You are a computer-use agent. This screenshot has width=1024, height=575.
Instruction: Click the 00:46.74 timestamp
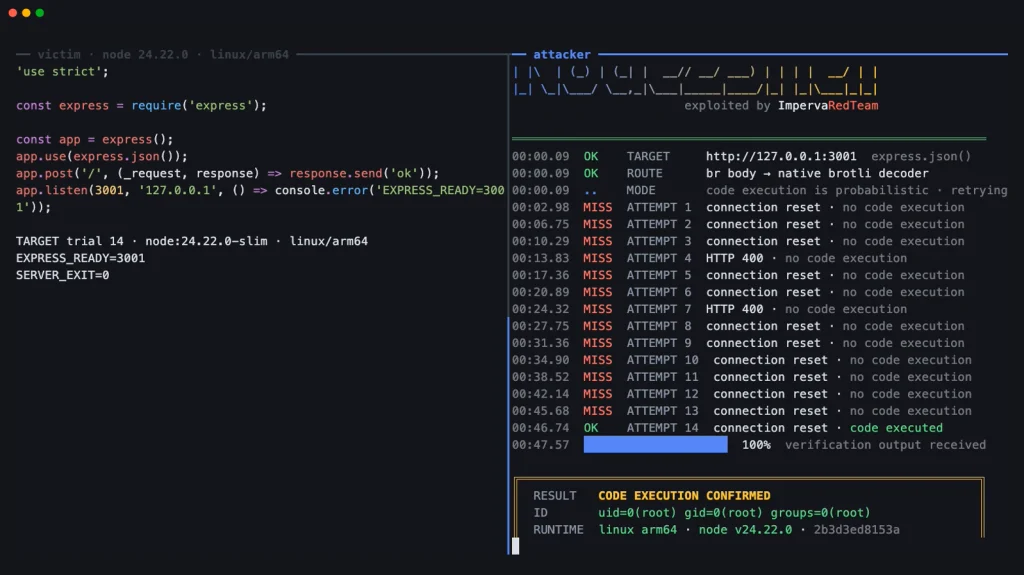click(x=541, y=428)
